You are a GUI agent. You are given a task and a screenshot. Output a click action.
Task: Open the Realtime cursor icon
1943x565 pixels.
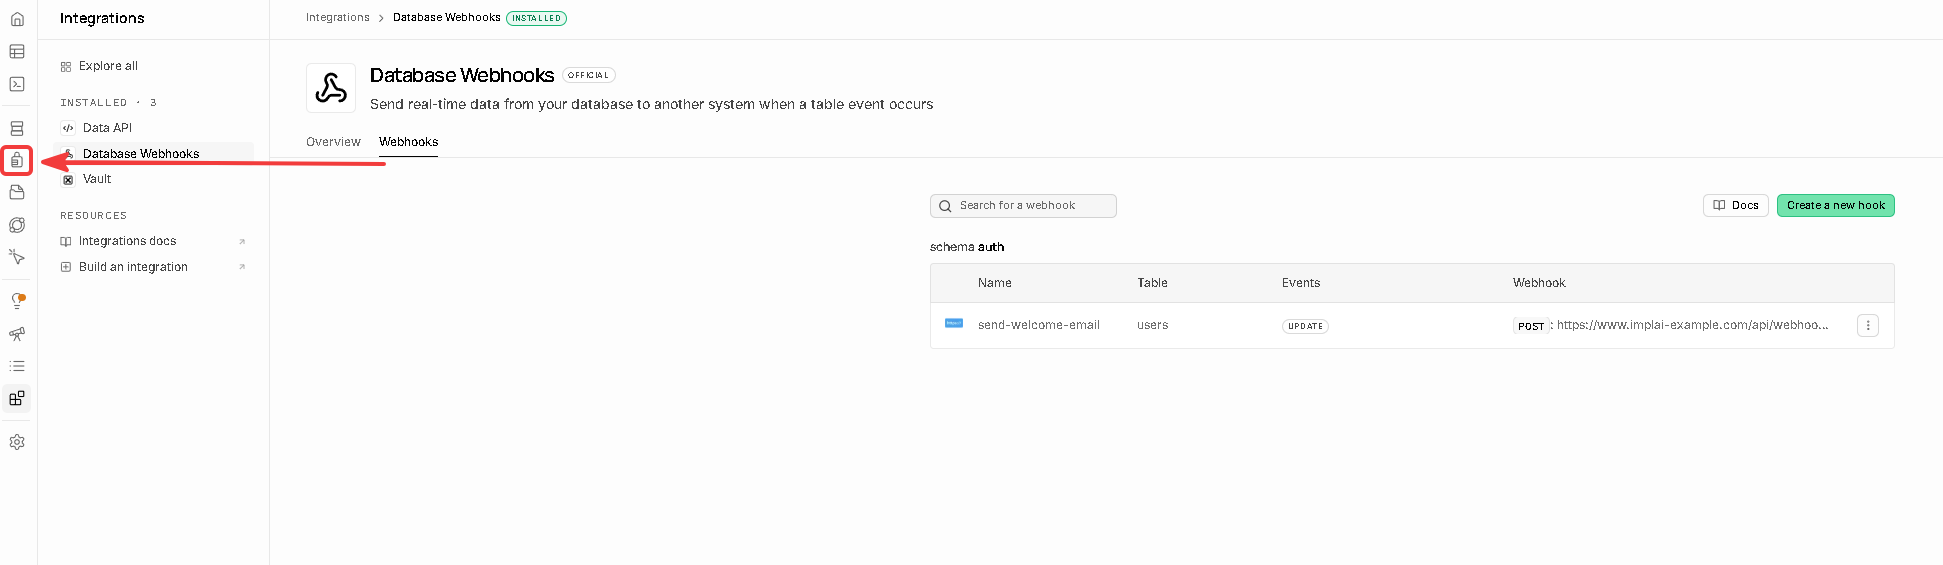coord(17,257)
